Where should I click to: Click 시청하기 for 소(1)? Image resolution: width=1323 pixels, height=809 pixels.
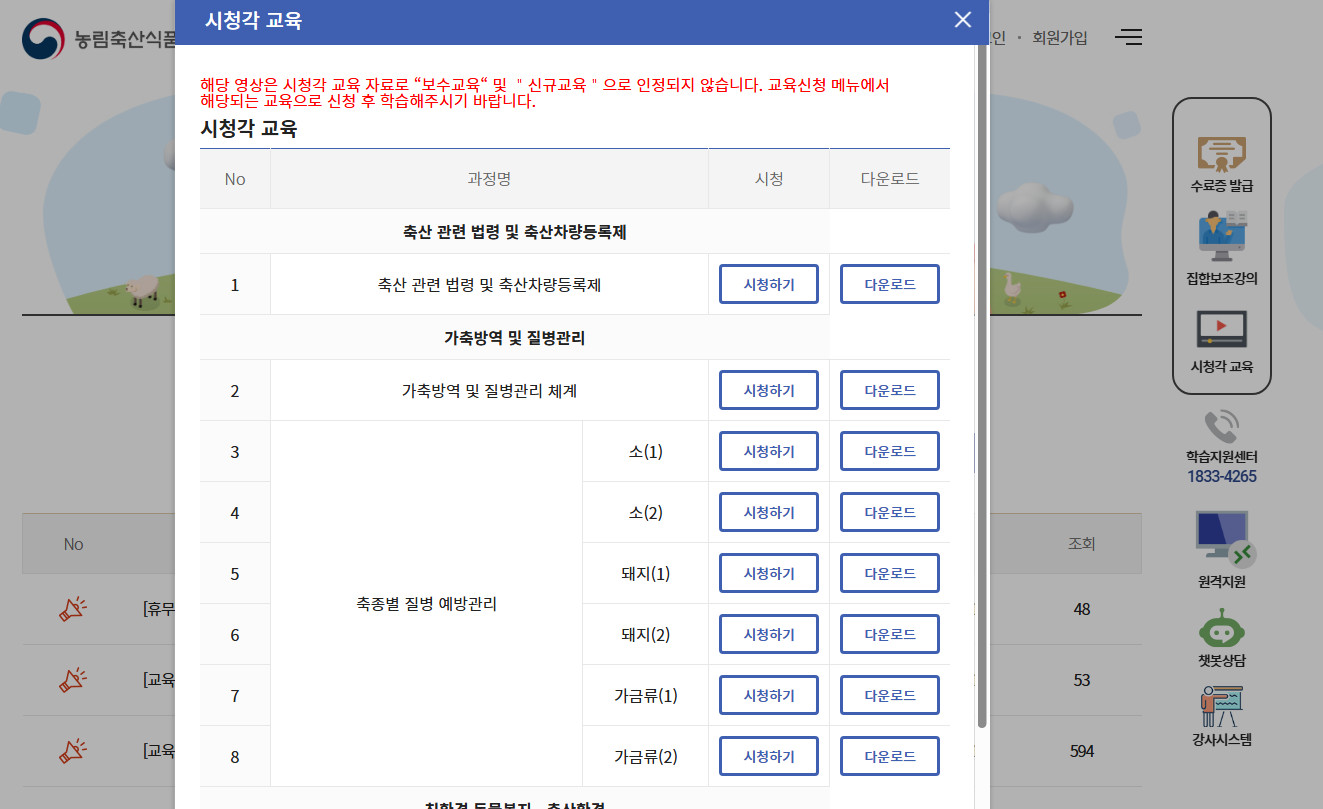768,451
